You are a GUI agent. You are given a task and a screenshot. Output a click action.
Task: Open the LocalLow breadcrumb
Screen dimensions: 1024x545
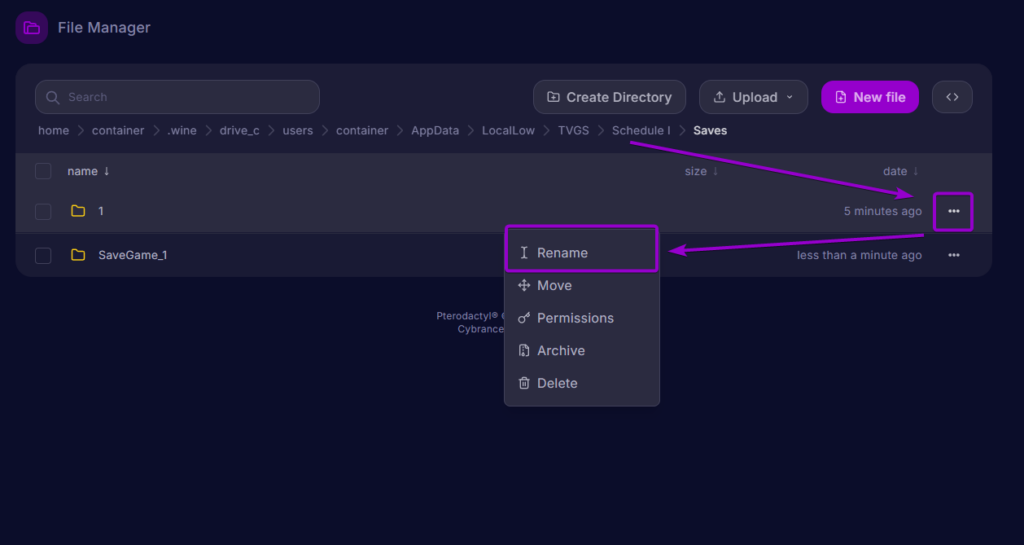point(508,131)
